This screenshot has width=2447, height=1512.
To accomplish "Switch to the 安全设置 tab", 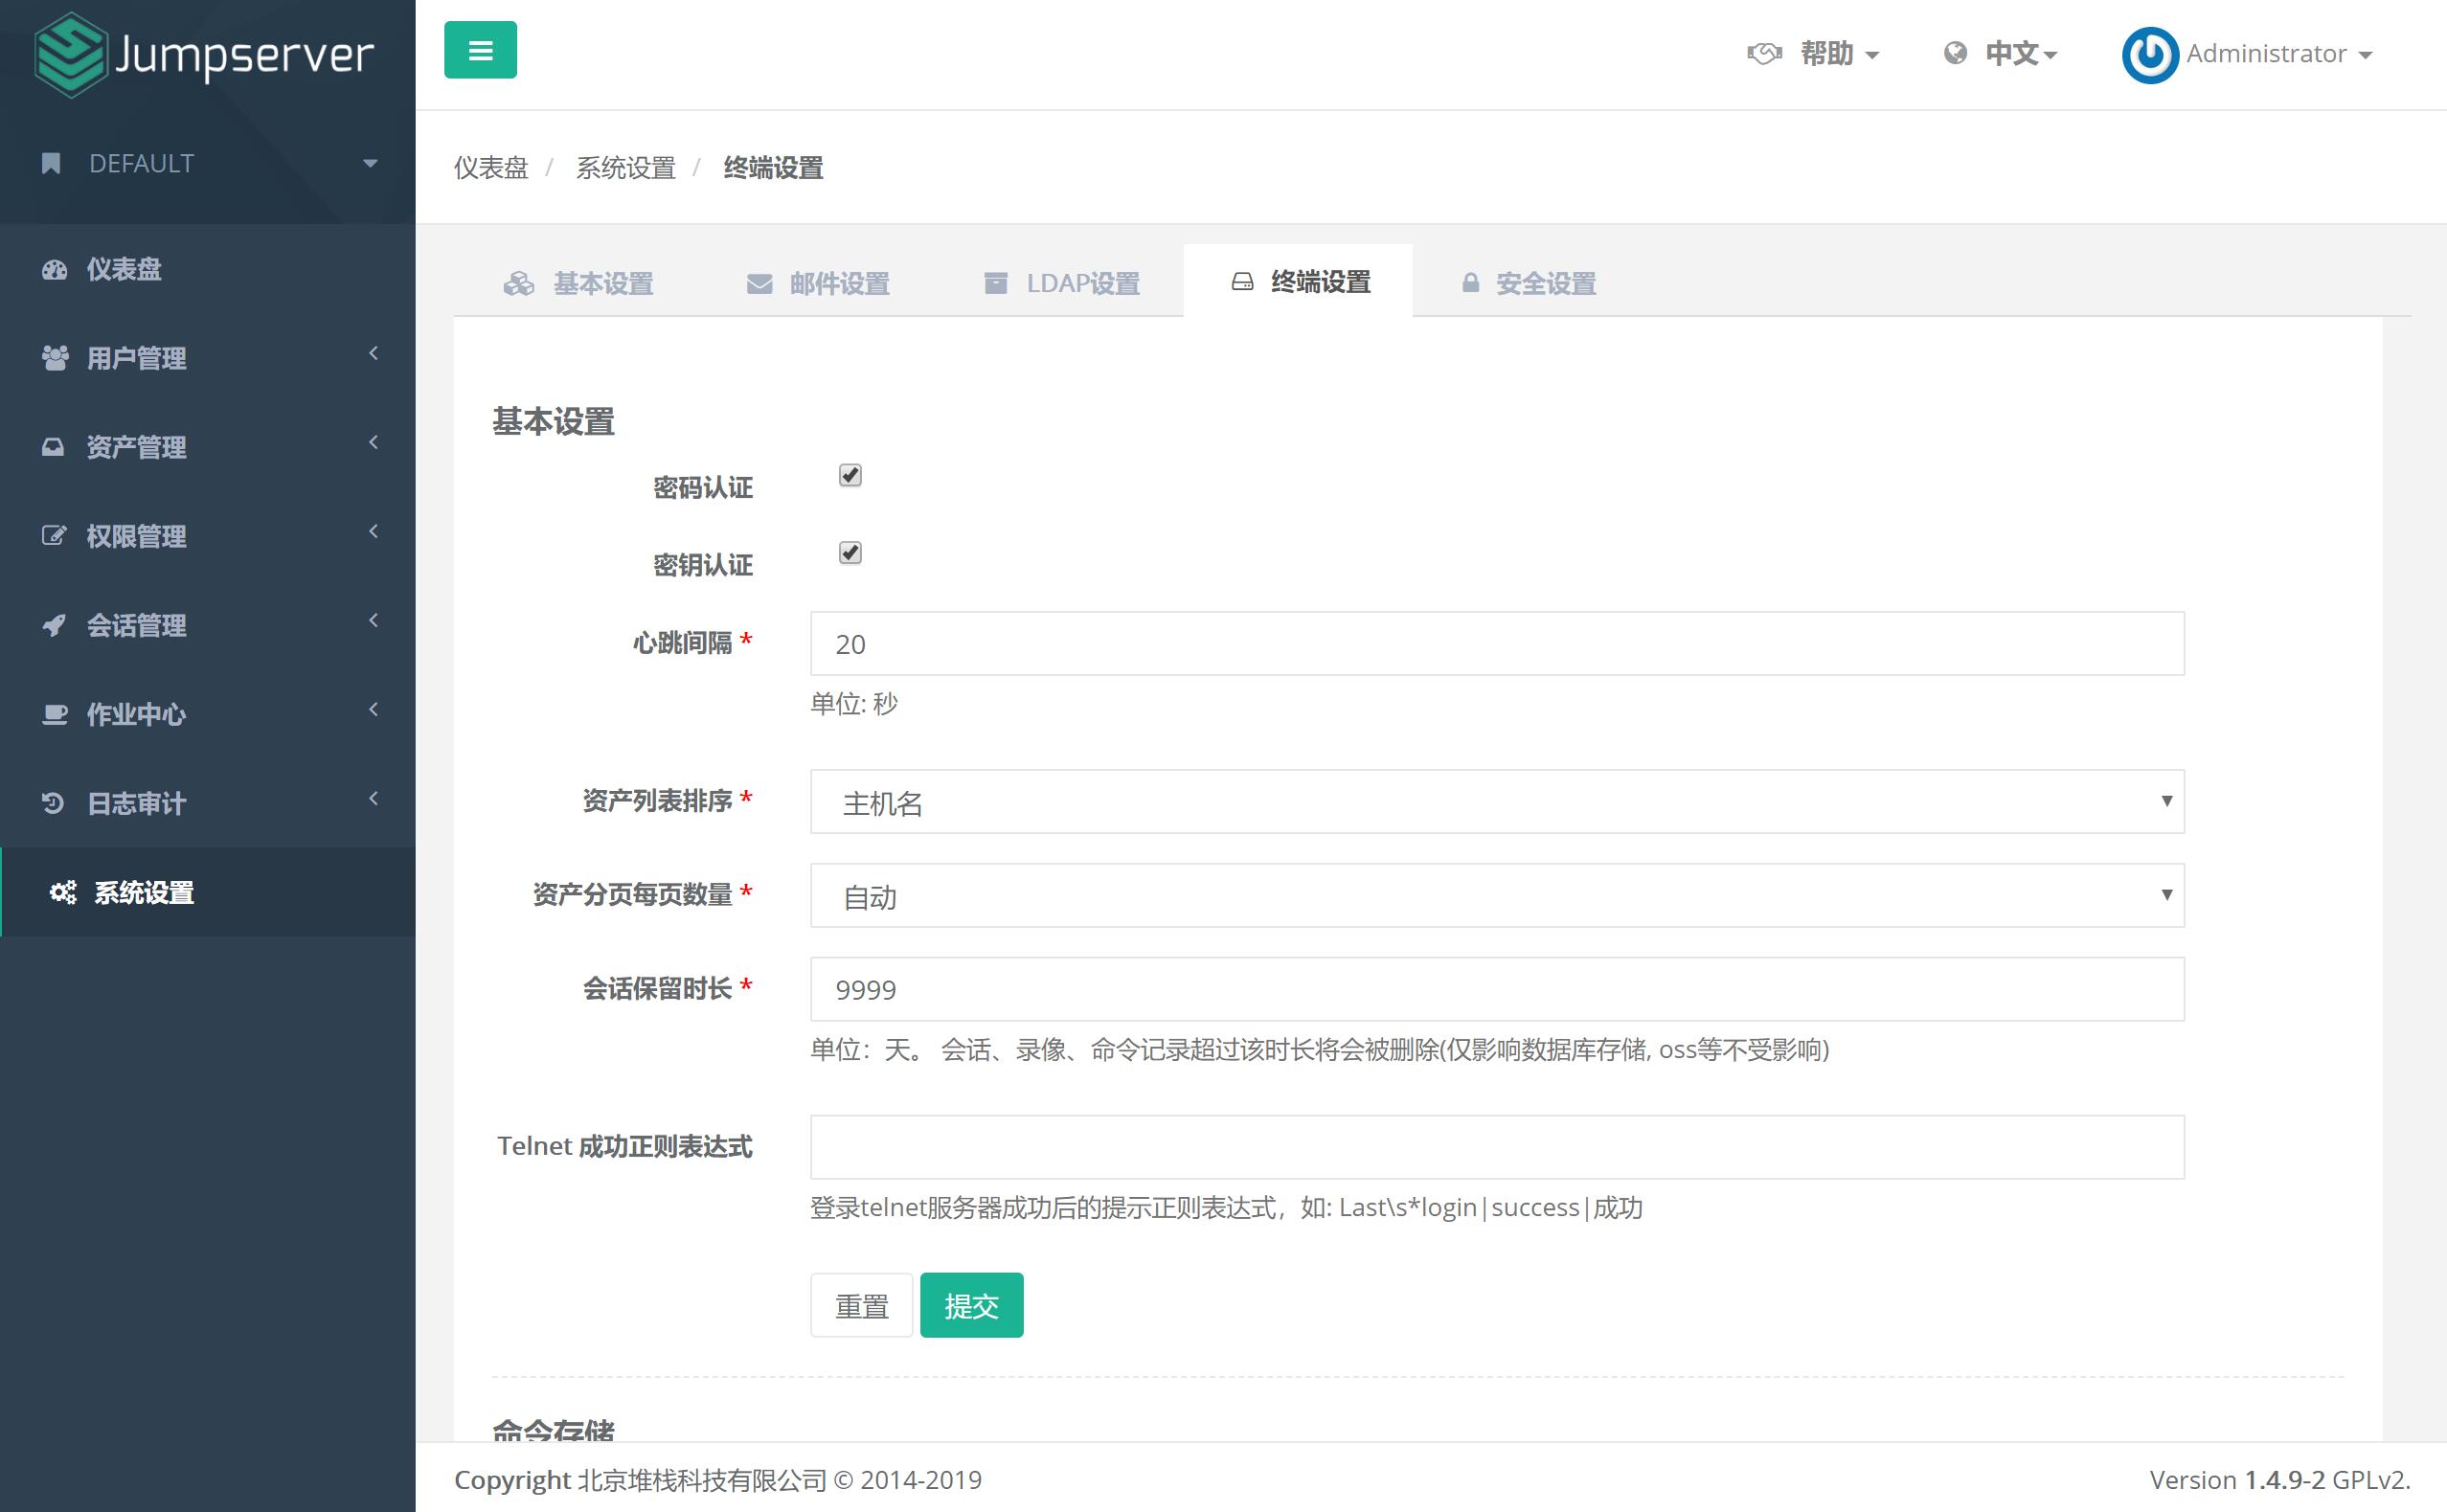I will pos(1528,283).
